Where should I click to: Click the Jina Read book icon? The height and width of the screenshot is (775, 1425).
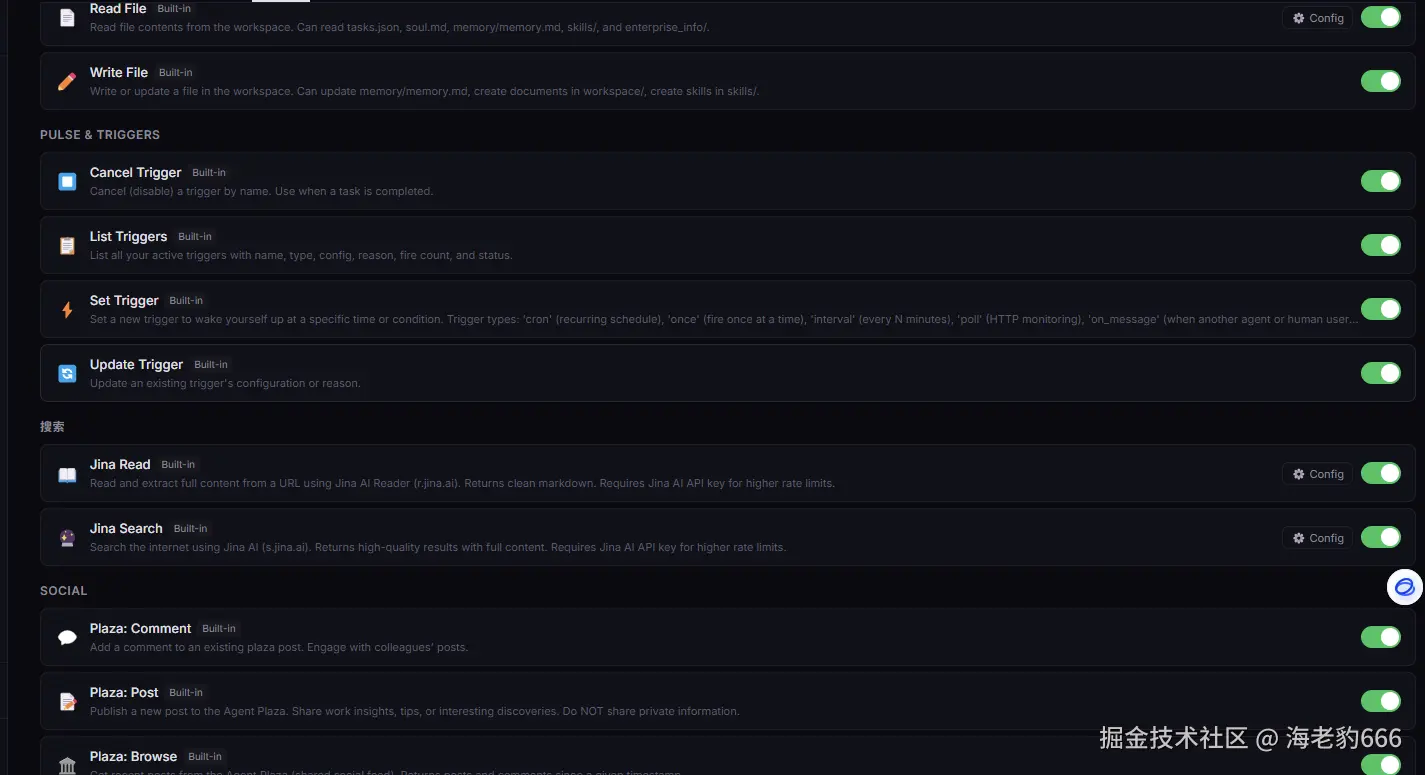(67, 474)
